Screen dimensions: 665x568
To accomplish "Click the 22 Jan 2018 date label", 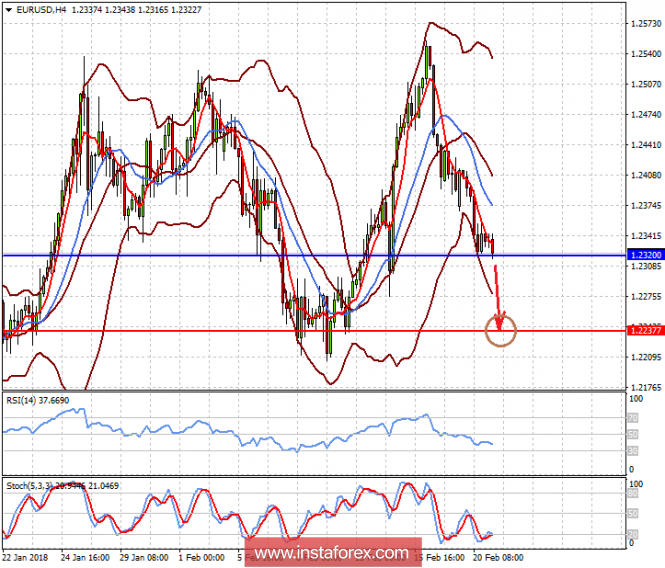I will pos(25,557).
